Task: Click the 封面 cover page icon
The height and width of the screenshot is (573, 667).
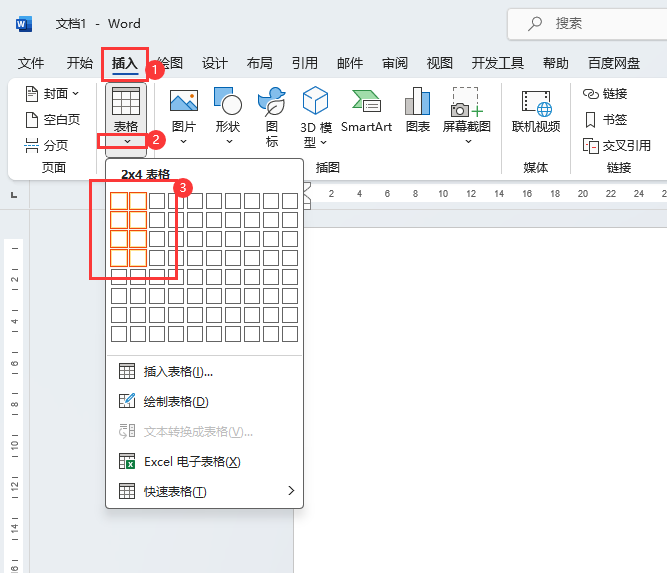Action: pos(32,94)
